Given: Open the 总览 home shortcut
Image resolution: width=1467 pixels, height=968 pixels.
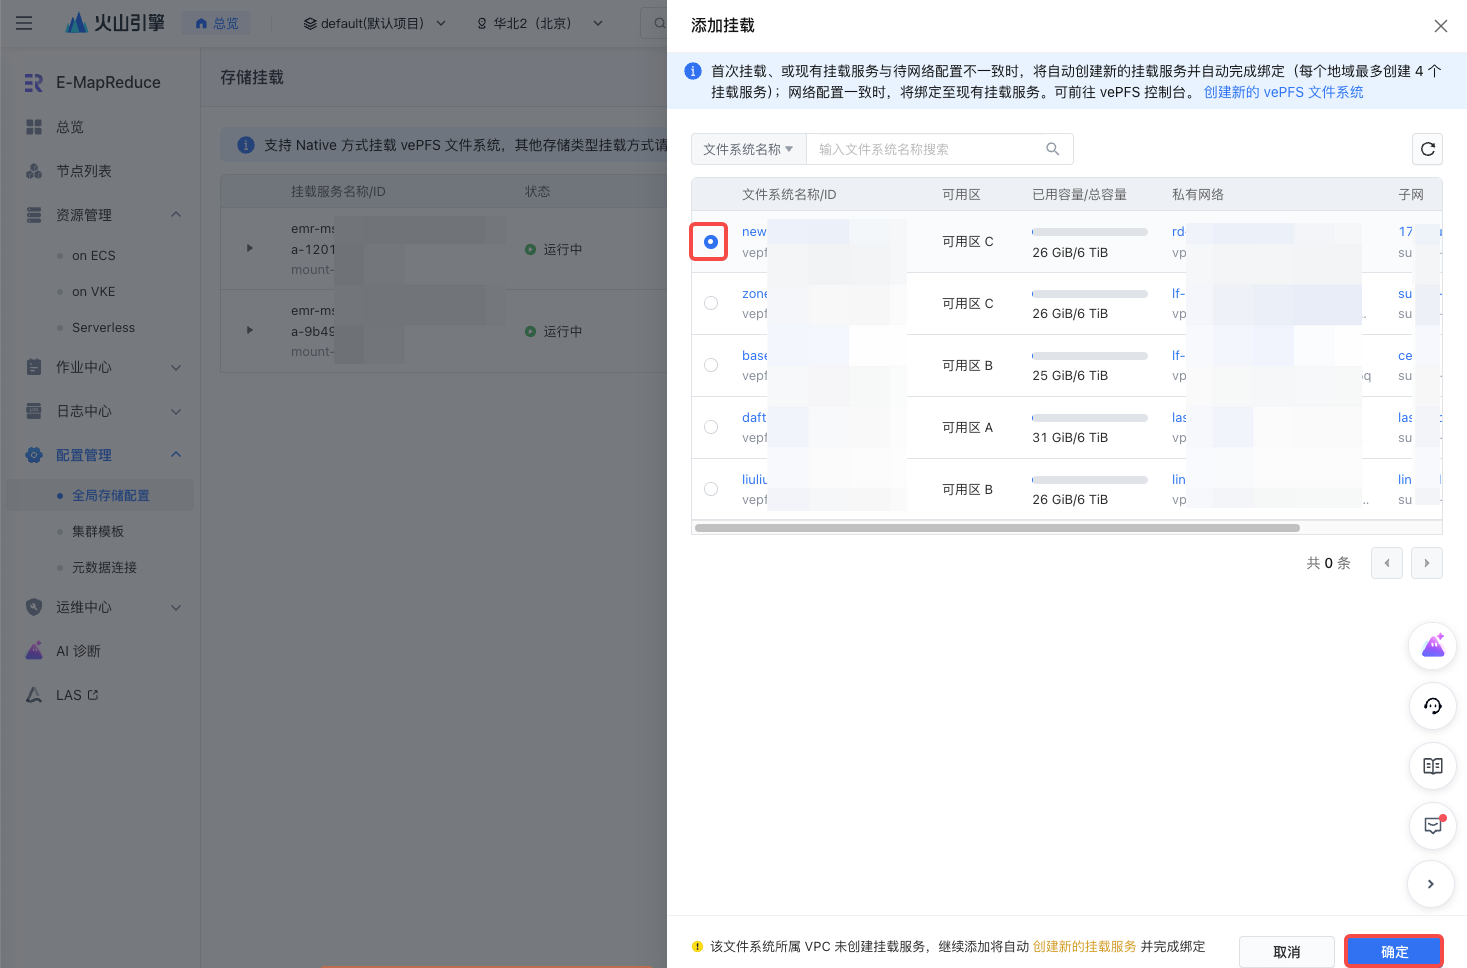Looking at the screenshot, I should coord(216,23).
